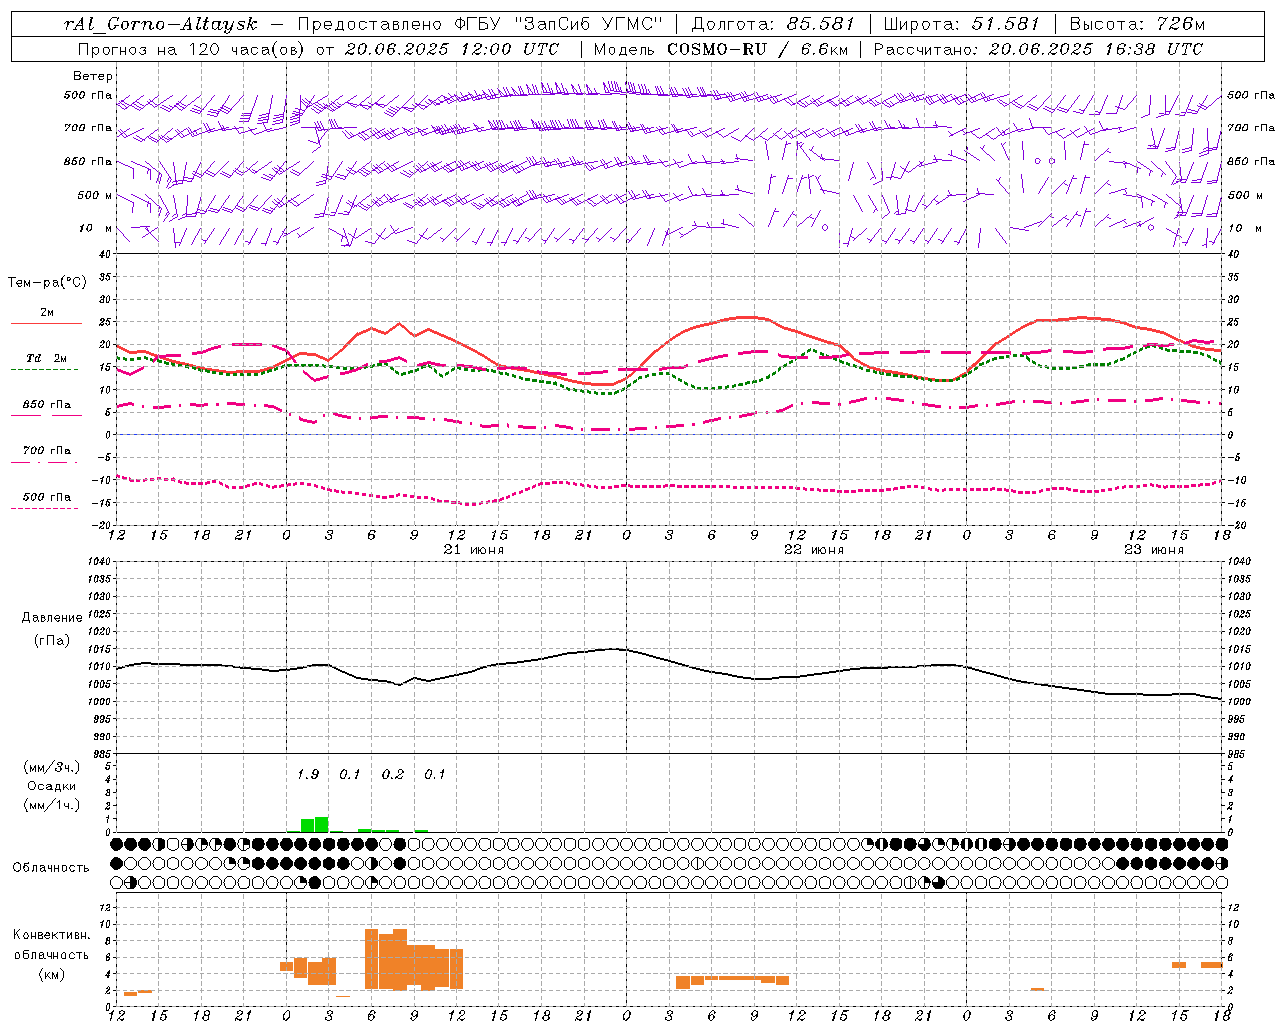Click the Осадки precipitation label

[x=51, y=786]
